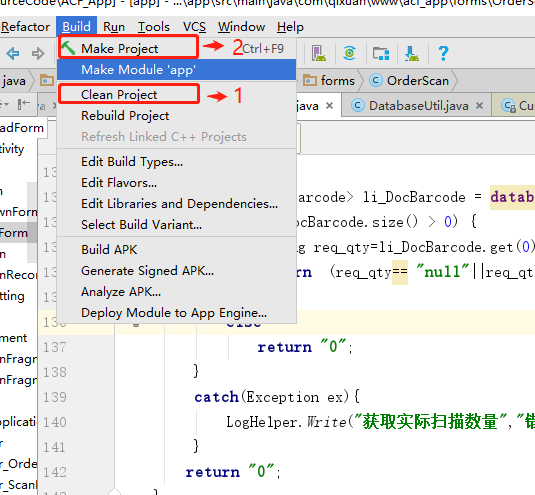Click return "0" on line 137
The height and width of the screenshot is (495, 535).
click(305, 347)
